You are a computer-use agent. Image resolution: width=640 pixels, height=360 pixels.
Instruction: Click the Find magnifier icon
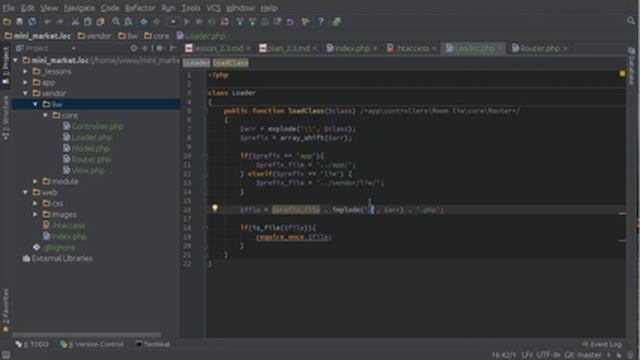pyautogui.click(x=116, y=22)
